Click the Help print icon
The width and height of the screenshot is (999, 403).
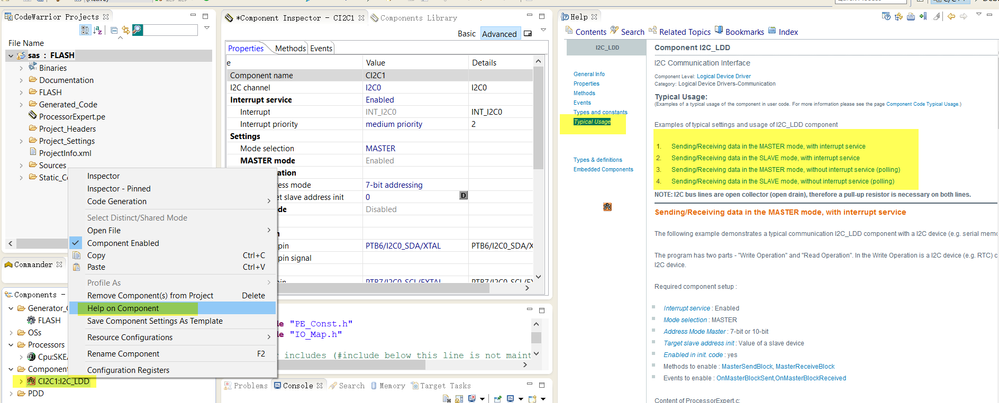click(910, 17)
